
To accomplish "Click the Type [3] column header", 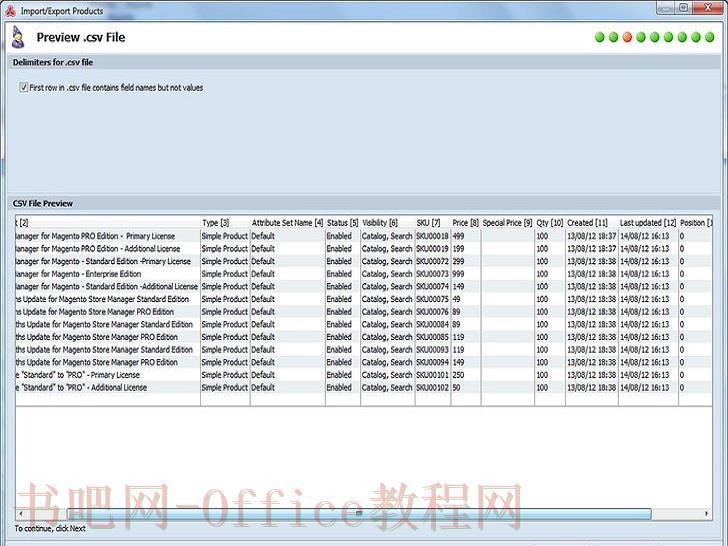I will [225, 223].
